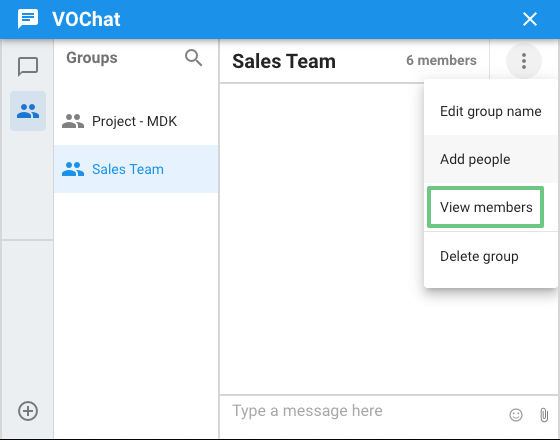The width and height of the screenshot is (560, 440).
Task: Choose View members menu entry
Action: (x=486, y=207)
